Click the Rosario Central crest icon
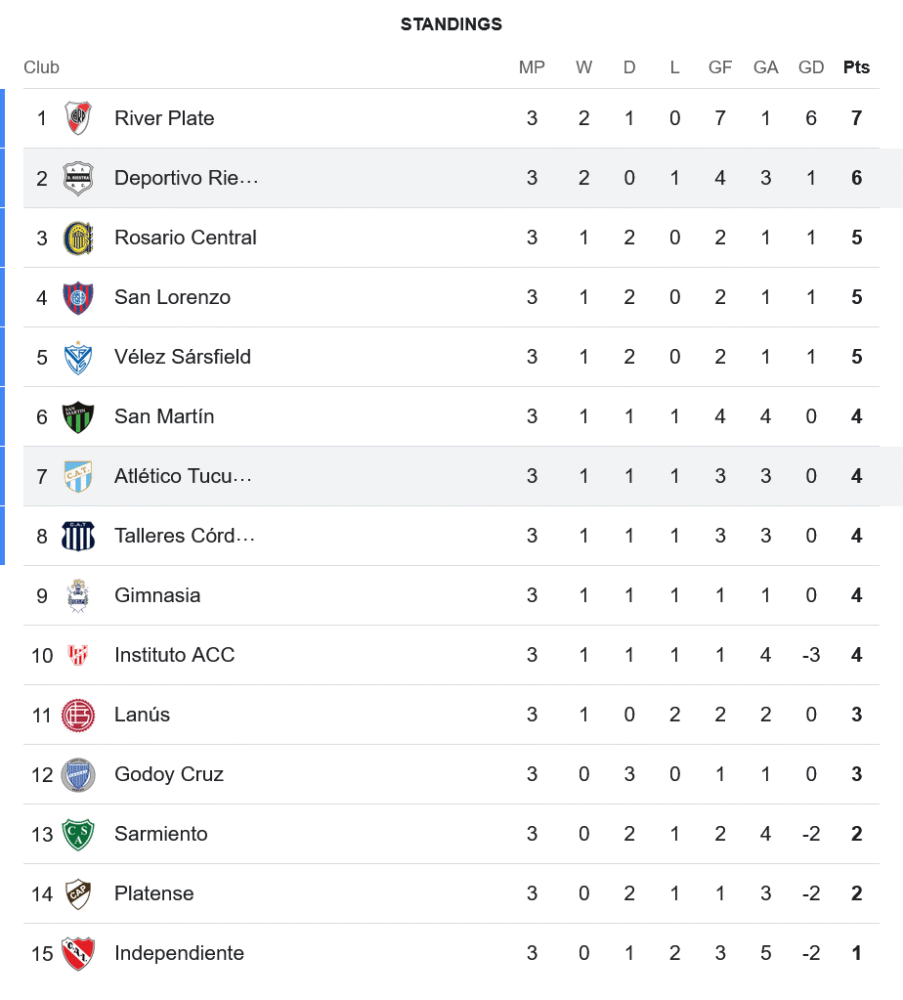903x1000 pixels. click(x=77, y=238)
